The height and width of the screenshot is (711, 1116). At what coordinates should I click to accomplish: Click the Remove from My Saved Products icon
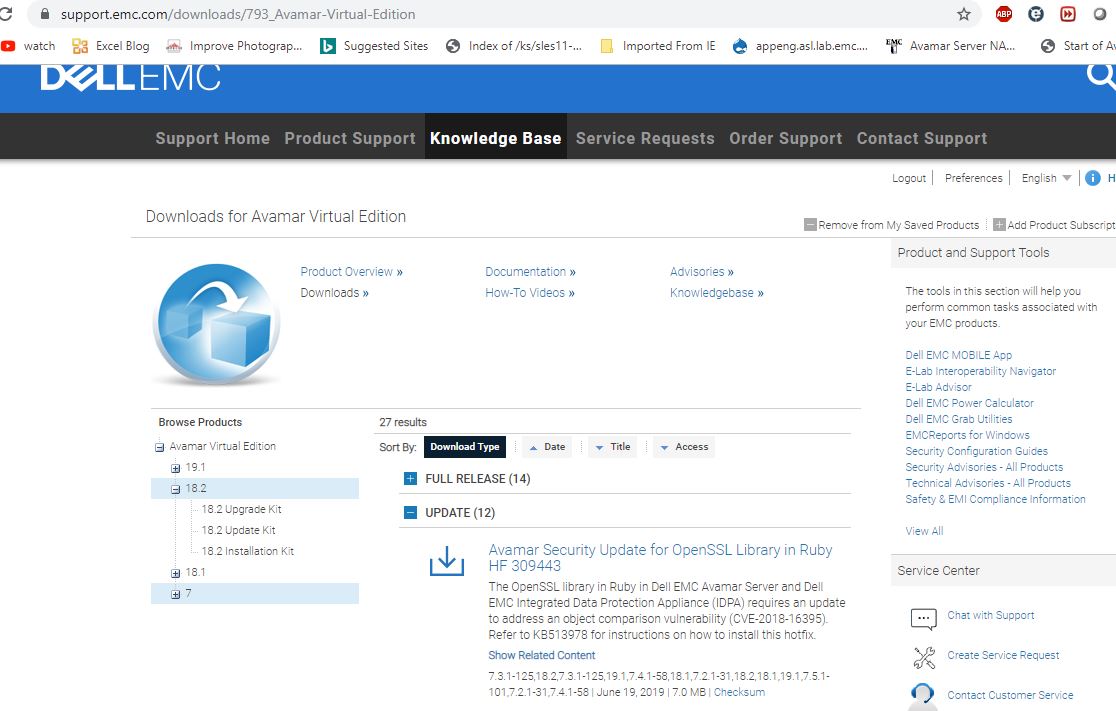point(810,224)
